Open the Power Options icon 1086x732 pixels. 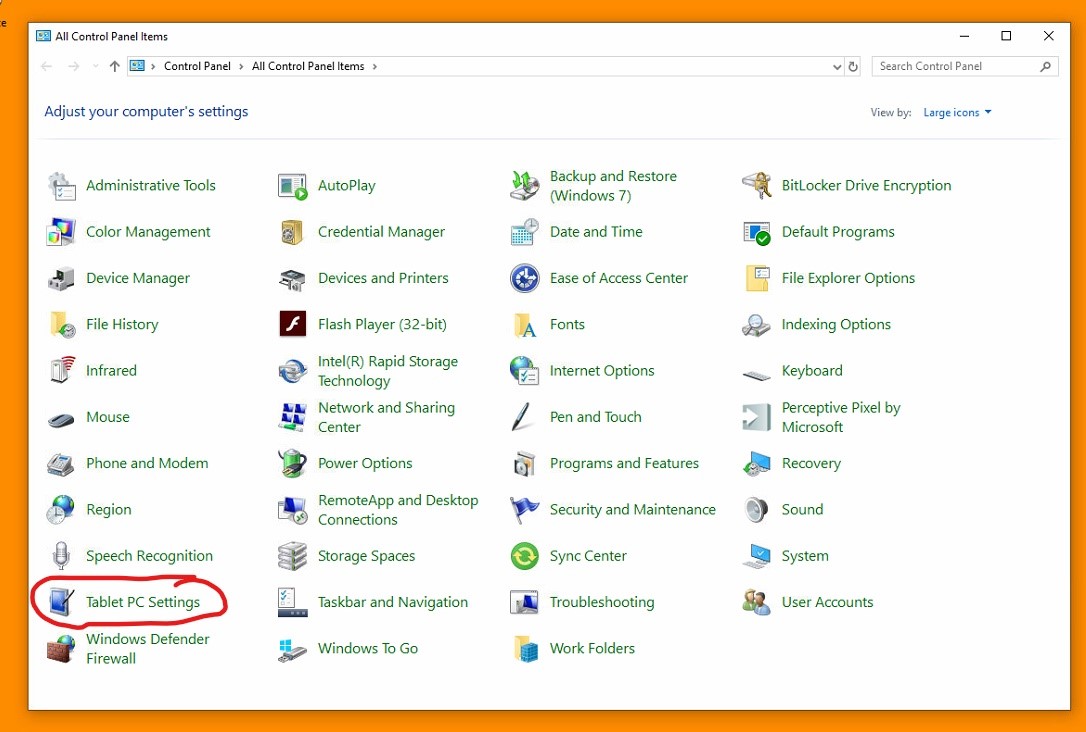click(292, 463)
